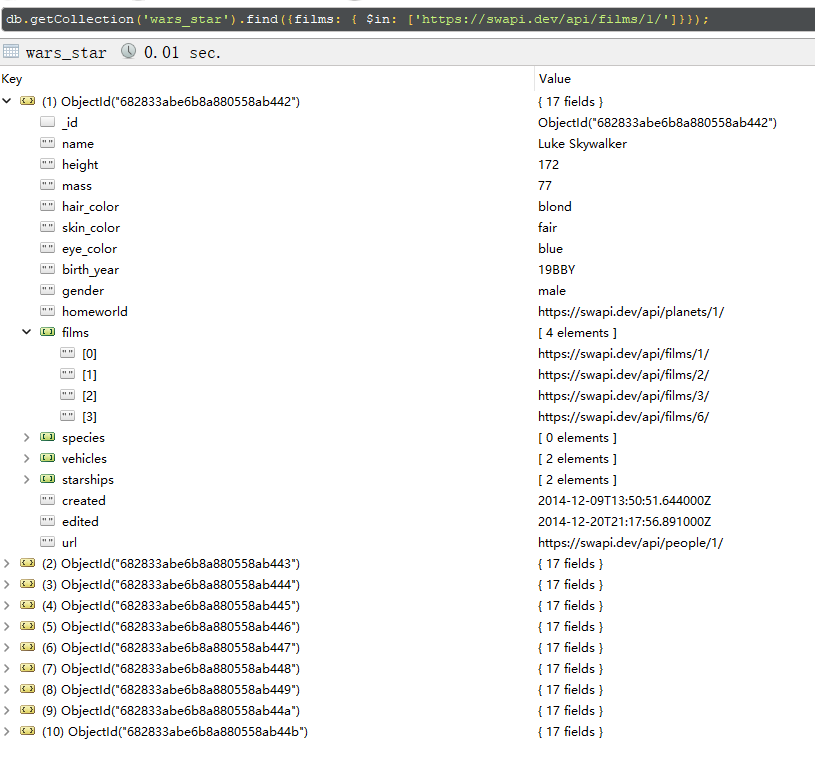815x758 pixels.
Task: Click the string icon next to name
Action: [x=47, y=143]
